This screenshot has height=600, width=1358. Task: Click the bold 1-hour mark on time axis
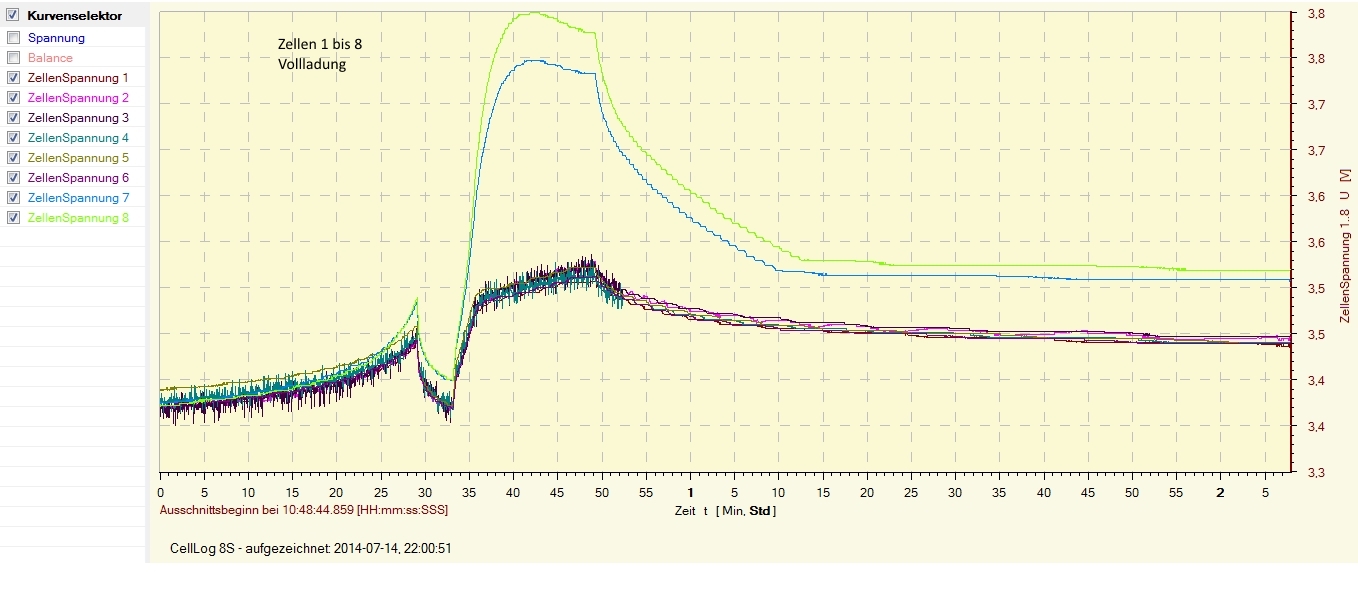(x=690, y=493)
